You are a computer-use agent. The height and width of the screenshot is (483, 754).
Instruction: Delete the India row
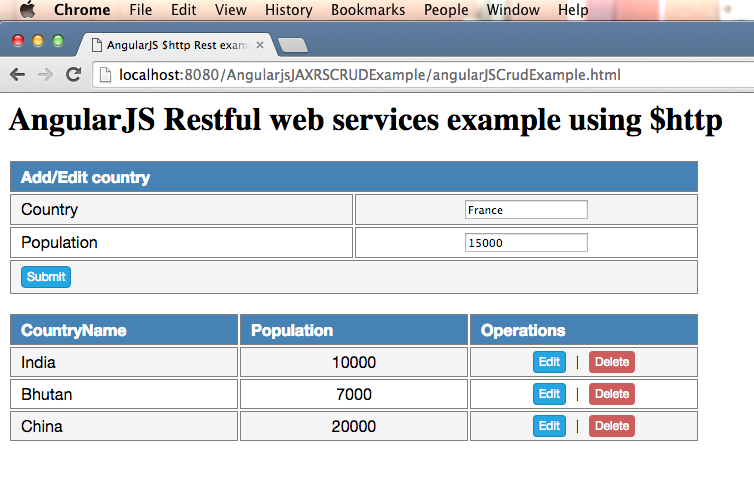[612, 362]
